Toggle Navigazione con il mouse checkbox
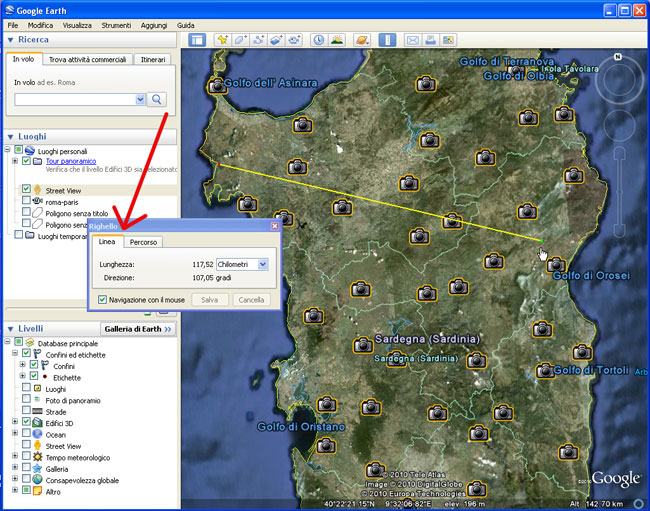 pyautogui.click(x=102, y=300)
